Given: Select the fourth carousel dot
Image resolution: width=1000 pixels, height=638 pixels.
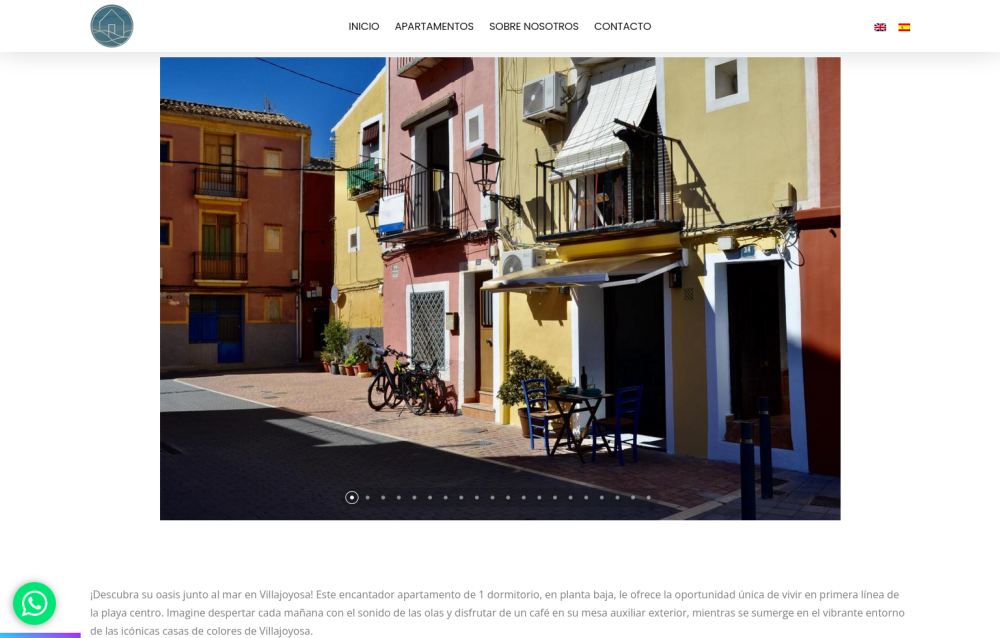Looking at the screenshot, I should pyautogui.click(x=399, y=498).
